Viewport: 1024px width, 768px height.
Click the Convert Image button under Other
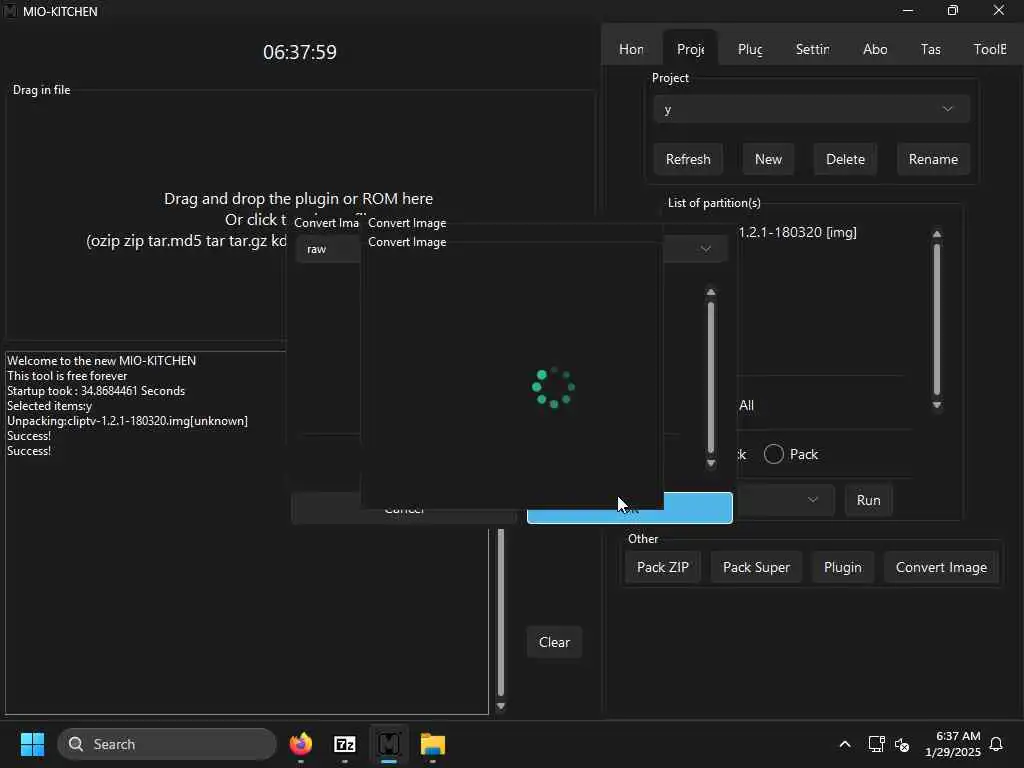click(941, 567)
